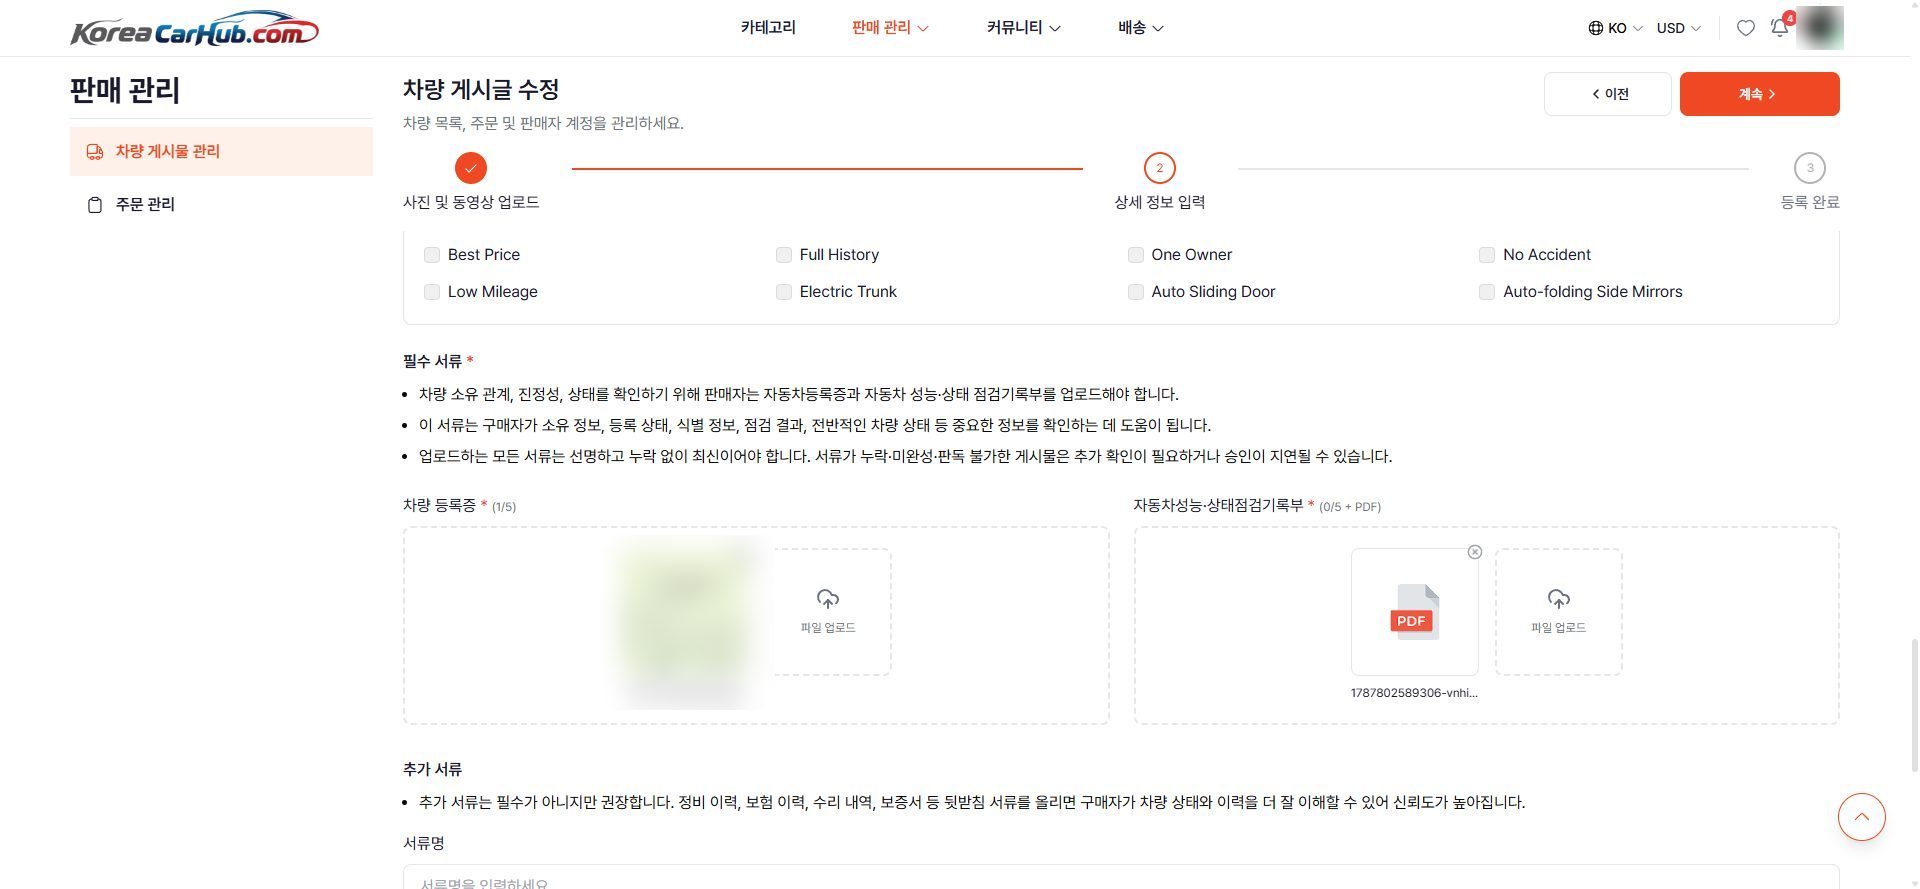Click the step 3 circle indicator
The width and height of the screenshot is (1920, 889).
tap(1809, 168)
